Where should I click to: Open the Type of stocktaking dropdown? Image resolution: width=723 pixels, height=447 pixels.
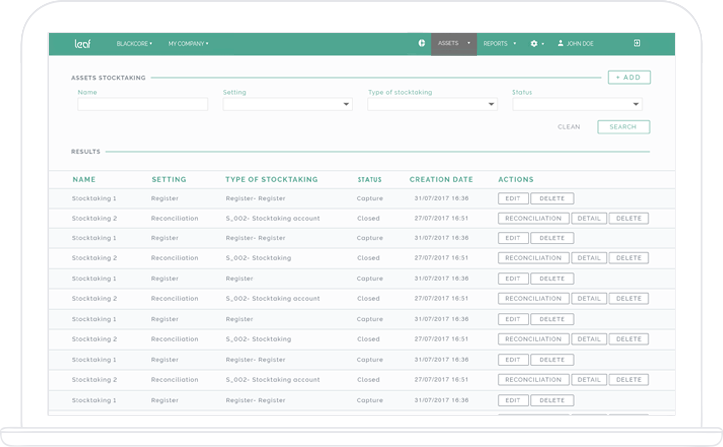tap(433, 104)
